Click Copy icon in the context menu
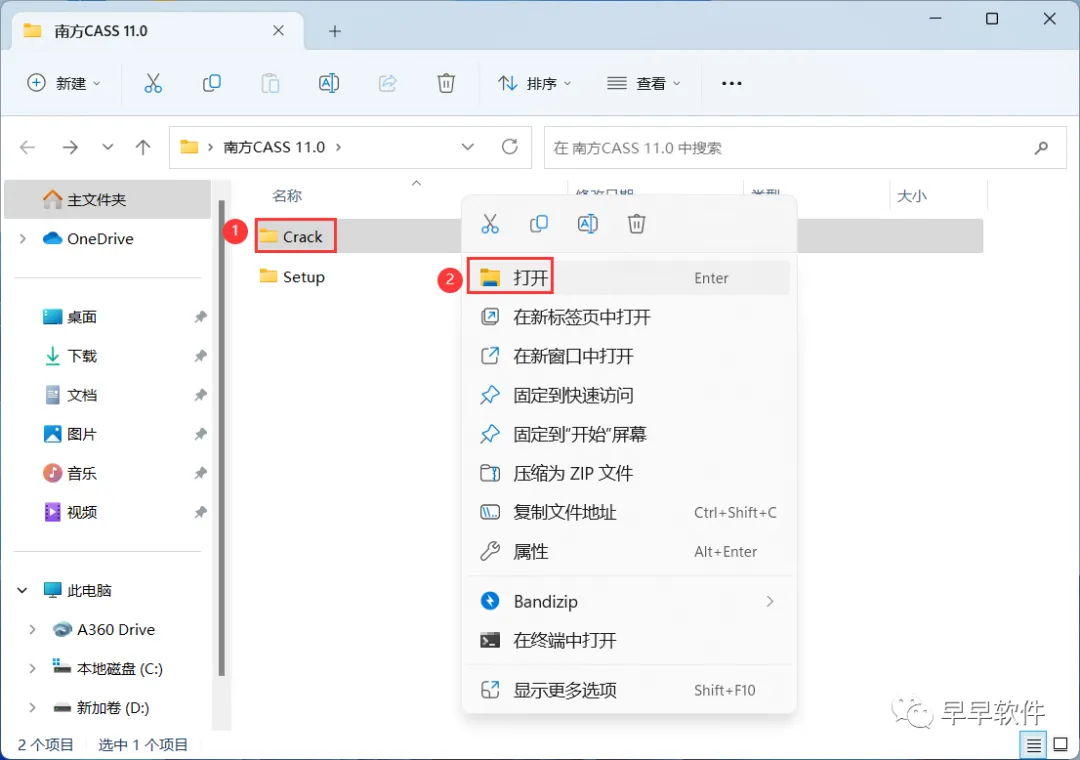 [539, 224]
